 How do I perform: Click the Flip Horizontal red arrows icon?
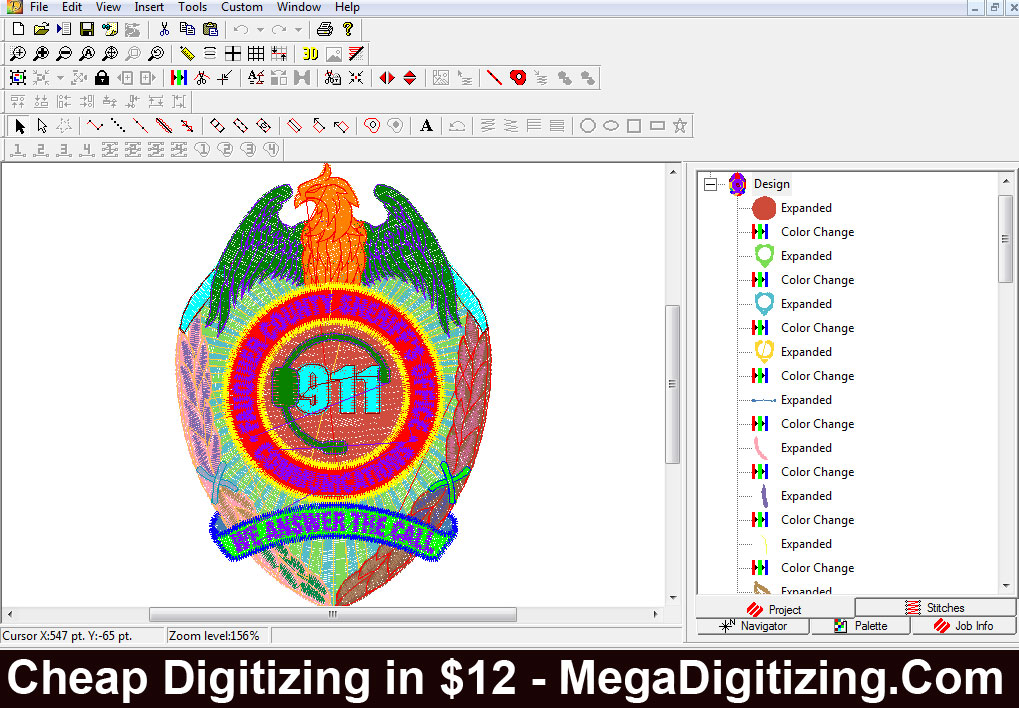click(x=387, y=78)
